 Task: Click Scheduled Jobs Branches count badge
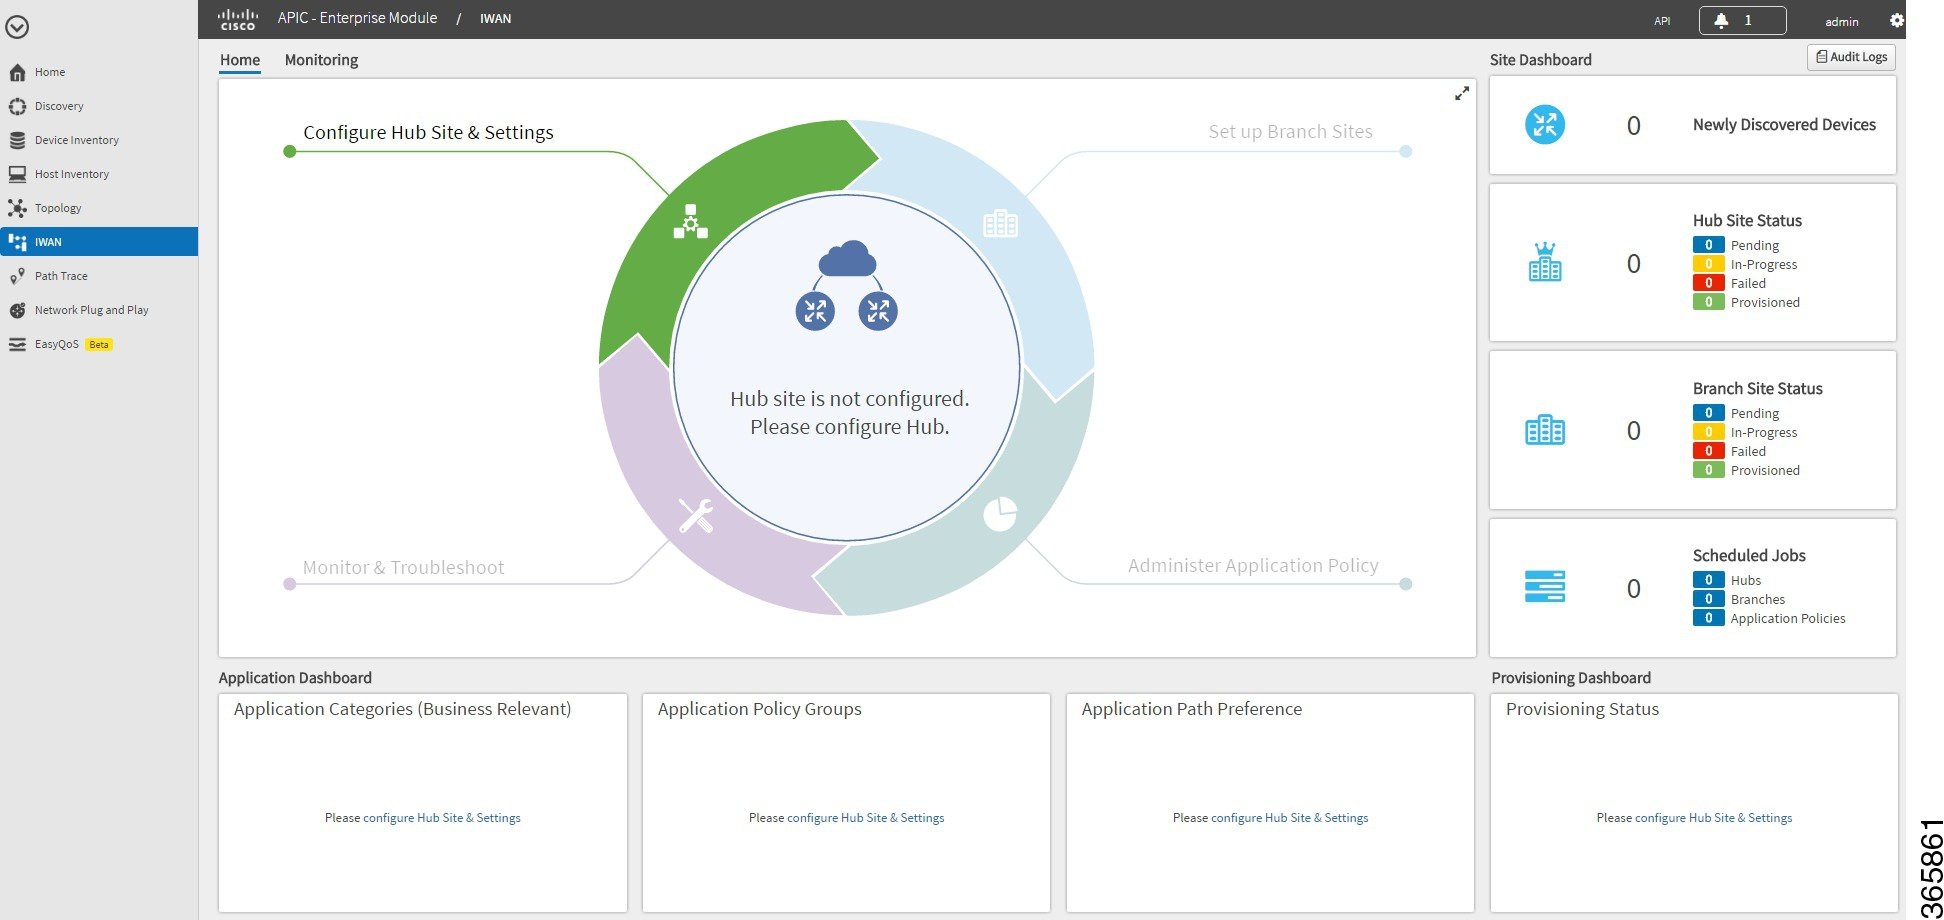point(1708,599)
